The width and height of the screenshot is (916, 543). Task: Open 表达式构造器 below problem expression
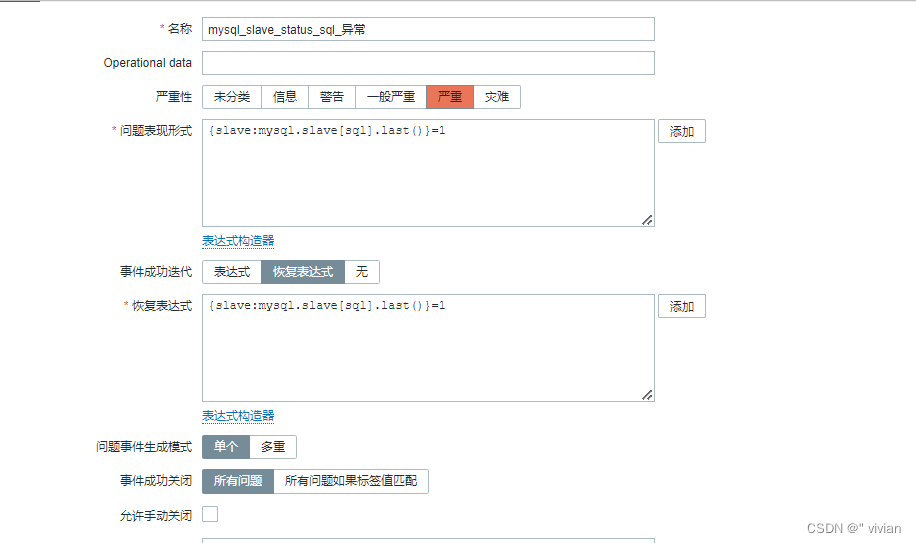238,241
